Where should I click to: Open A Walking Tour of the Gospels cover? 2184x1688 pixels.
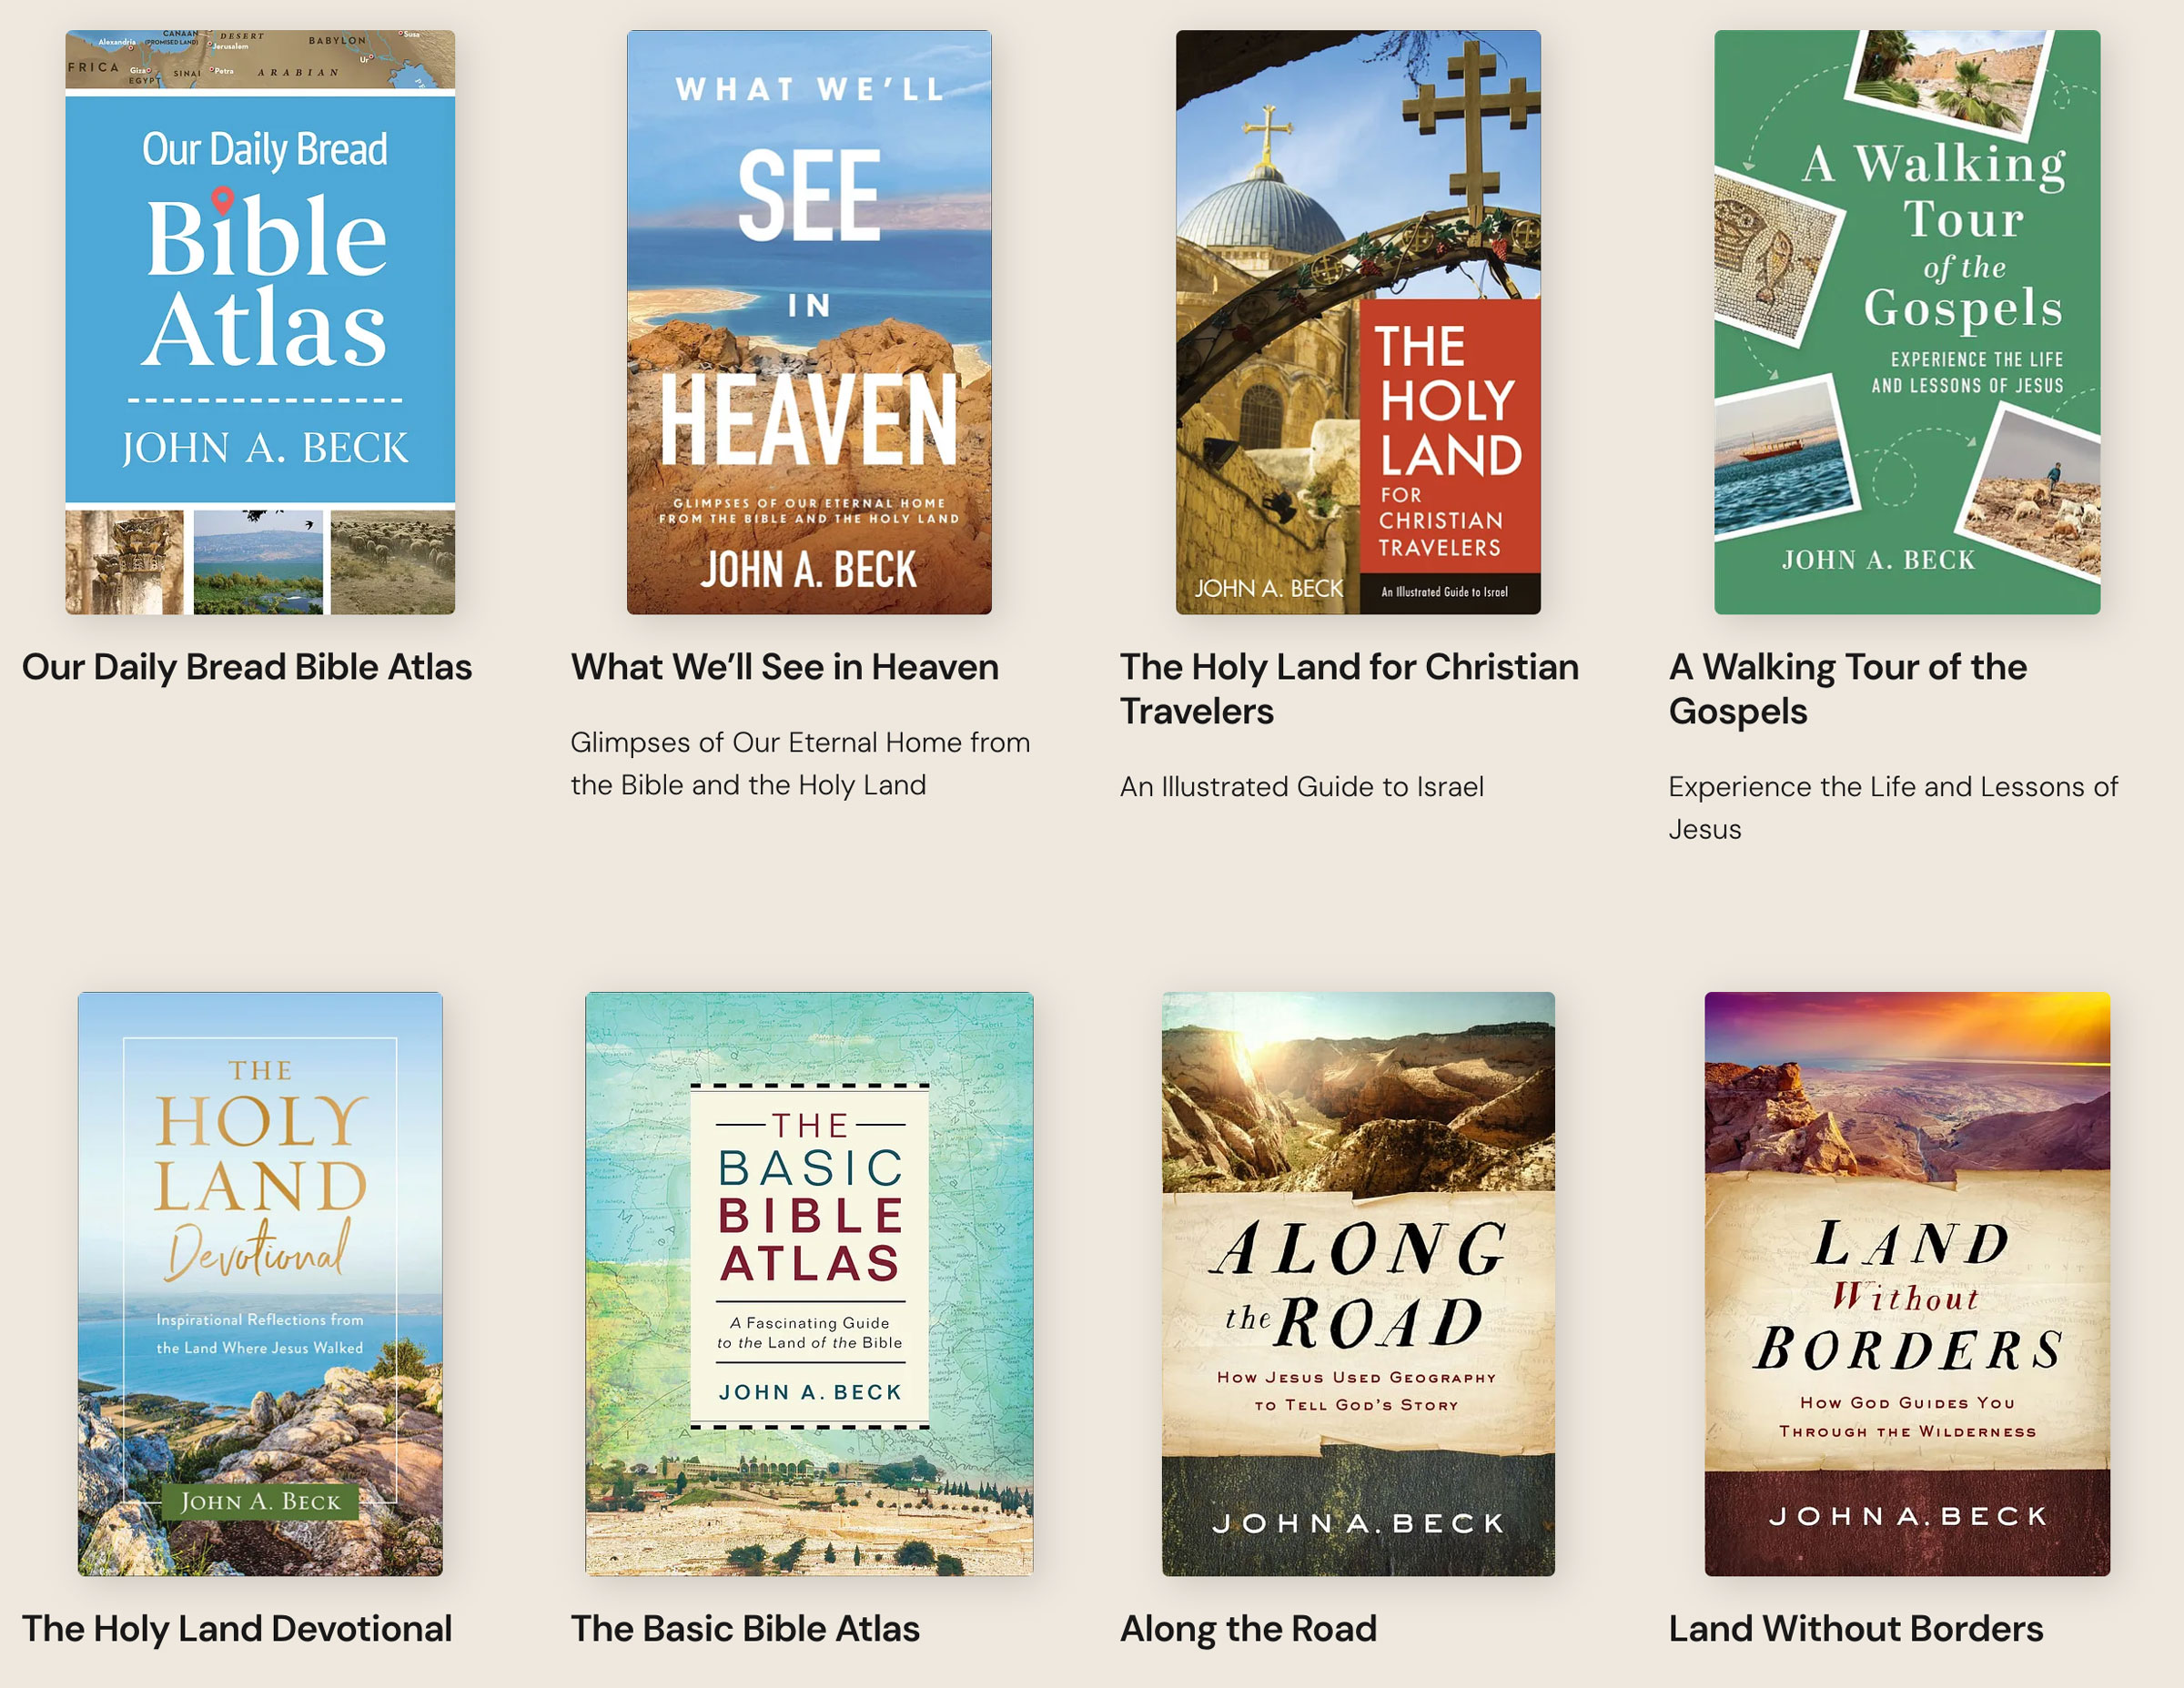click(x=1907, y=322)
